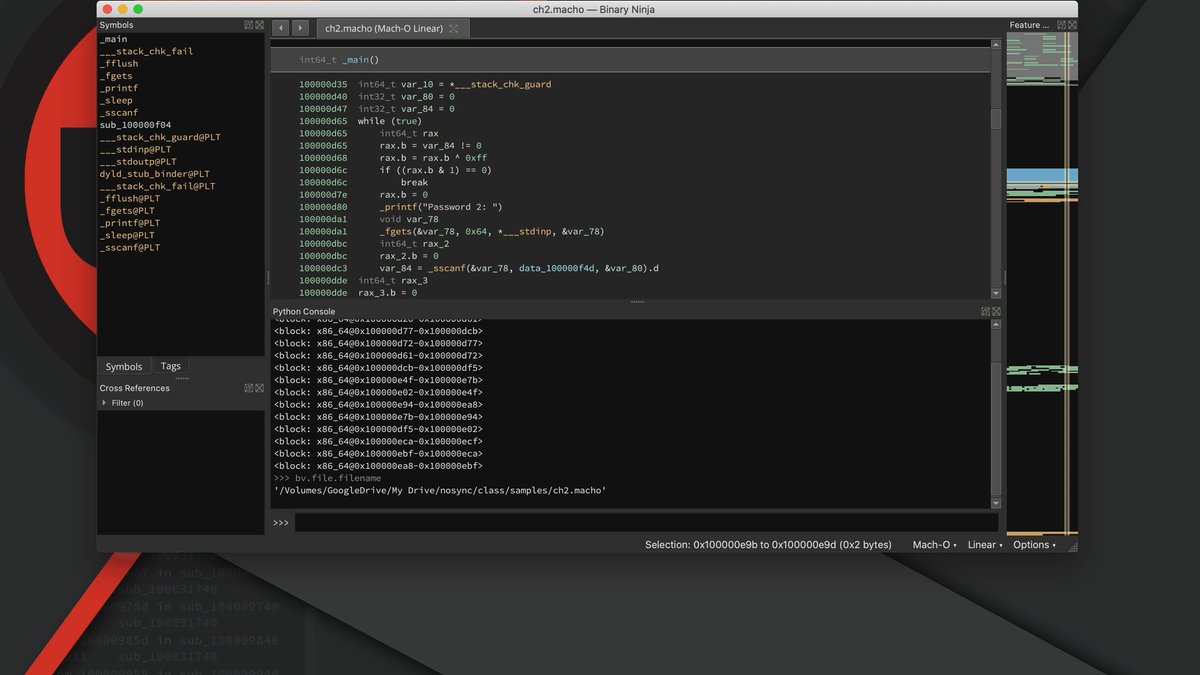Open the Mach-O view type dropdown
This screenshot has height=675, width=1200.
(934, 545)
